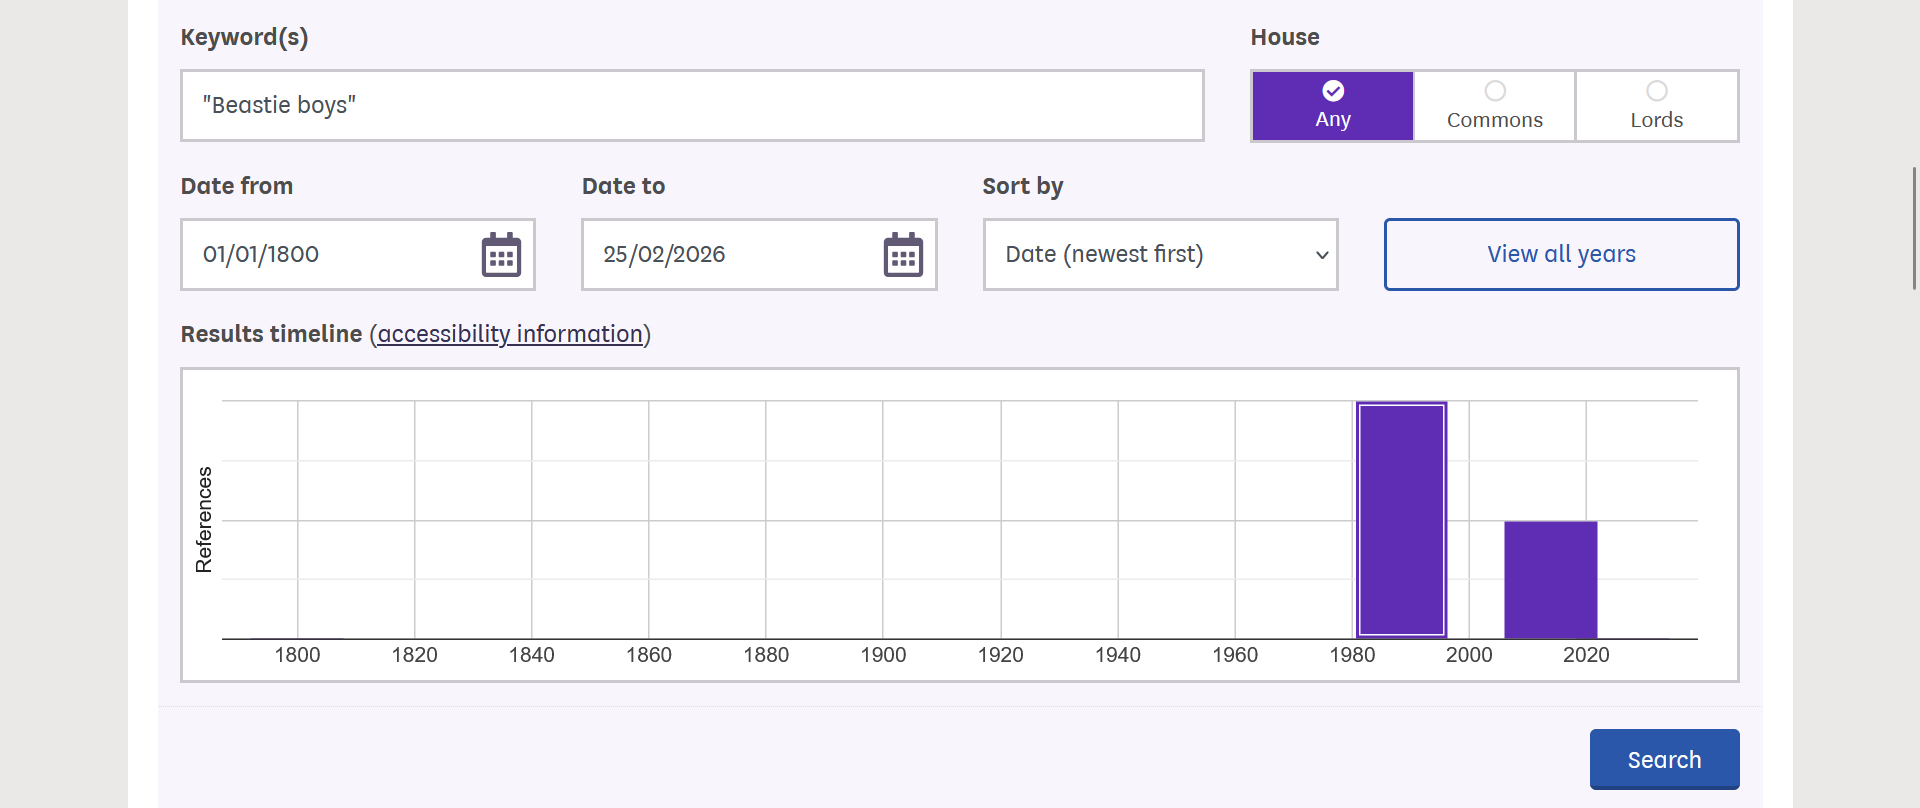This screenshot has width=1920, height=808.
Task: Click the empty circle above Lords
Action: [1657, 91]
